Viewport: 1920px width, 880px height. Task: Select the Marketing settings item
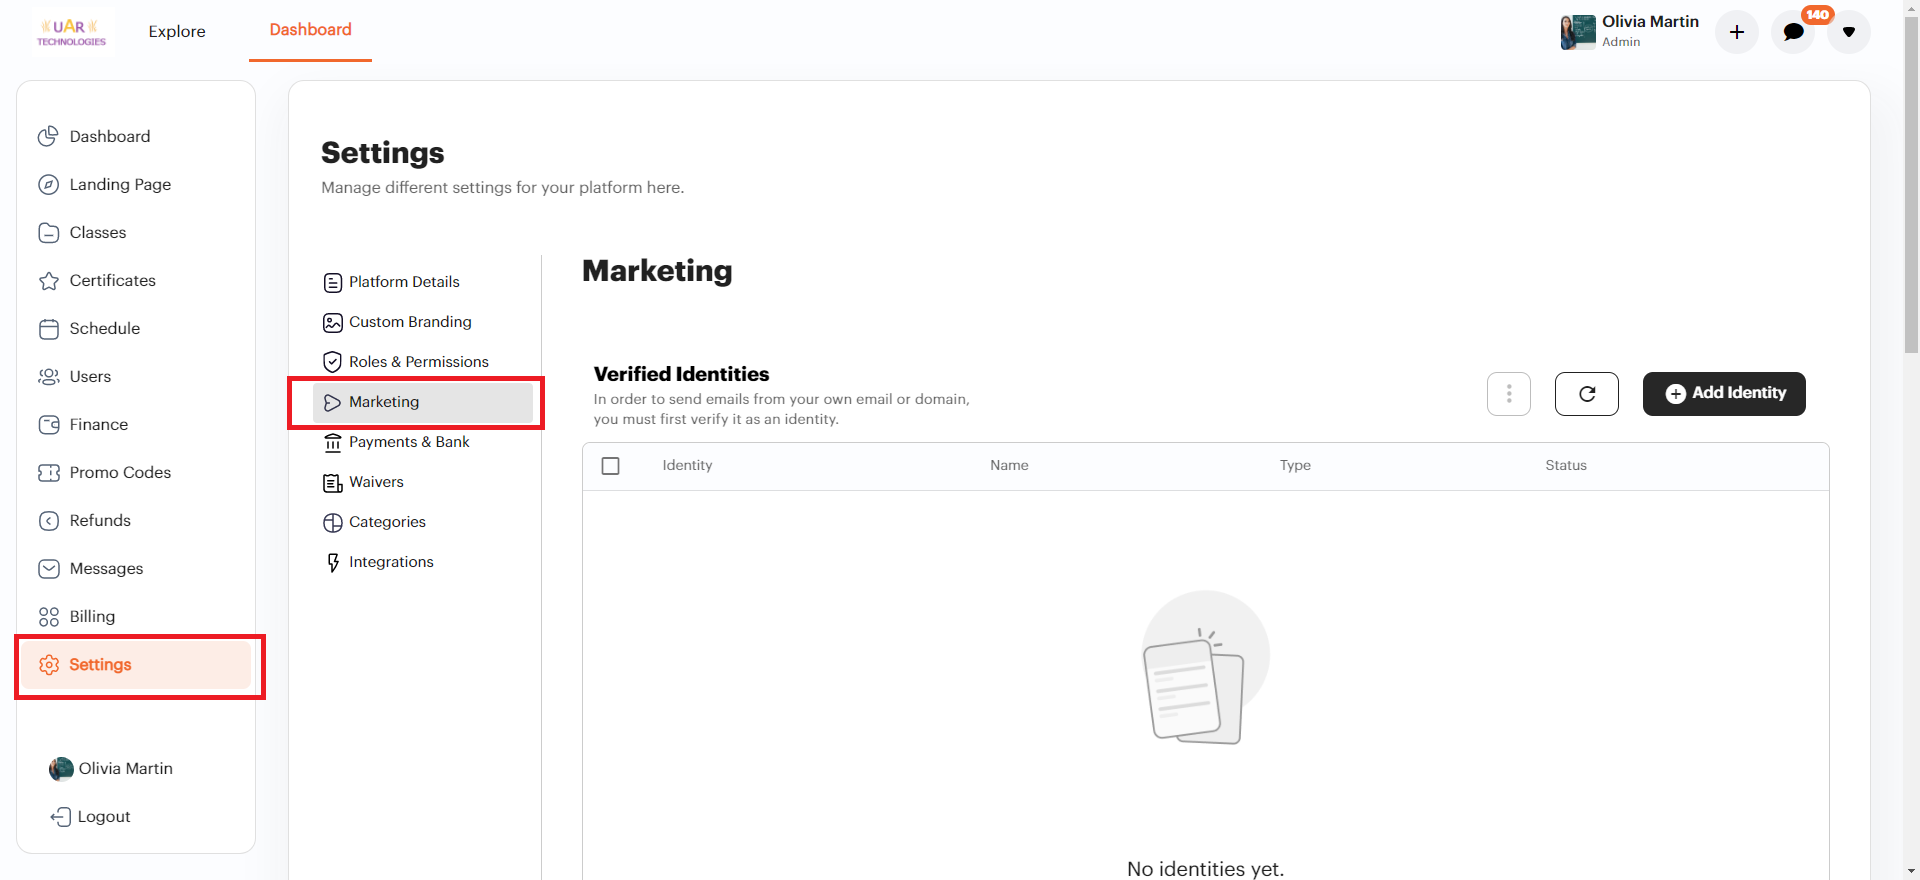coord(423,402)
